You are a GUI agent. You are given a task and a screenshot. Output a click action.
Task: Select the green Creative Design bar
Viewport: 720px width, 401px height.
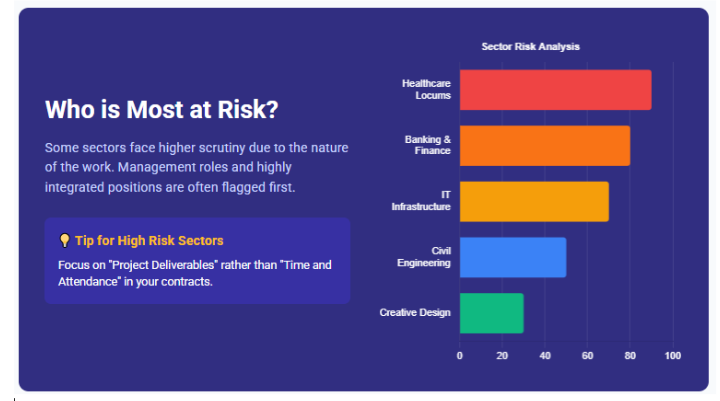491,313
